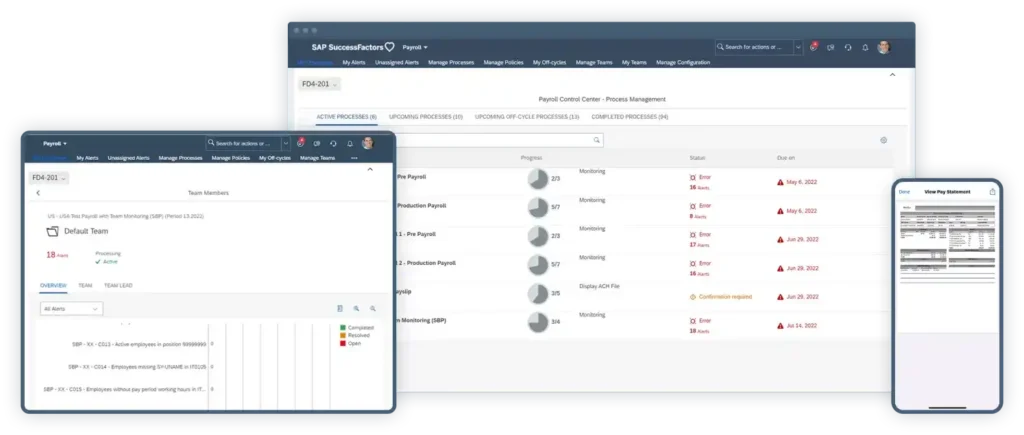Screen dimensions: 1024x435
Task: Open Upcoming Off-Cycle Processes (13) tab
Action: pyautogui.click(x=527, y=117)
